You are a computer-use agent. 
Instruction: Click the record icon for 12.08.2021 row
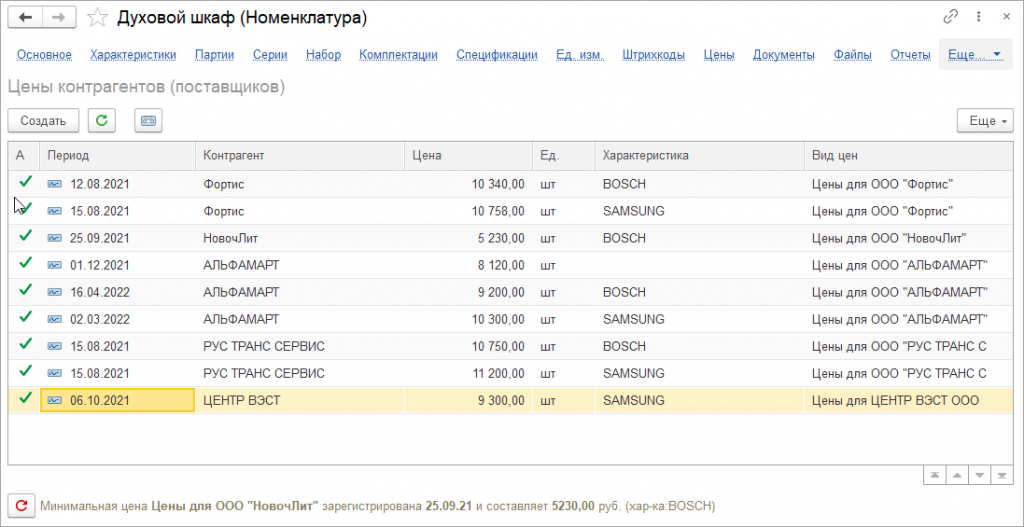[55, 184]
